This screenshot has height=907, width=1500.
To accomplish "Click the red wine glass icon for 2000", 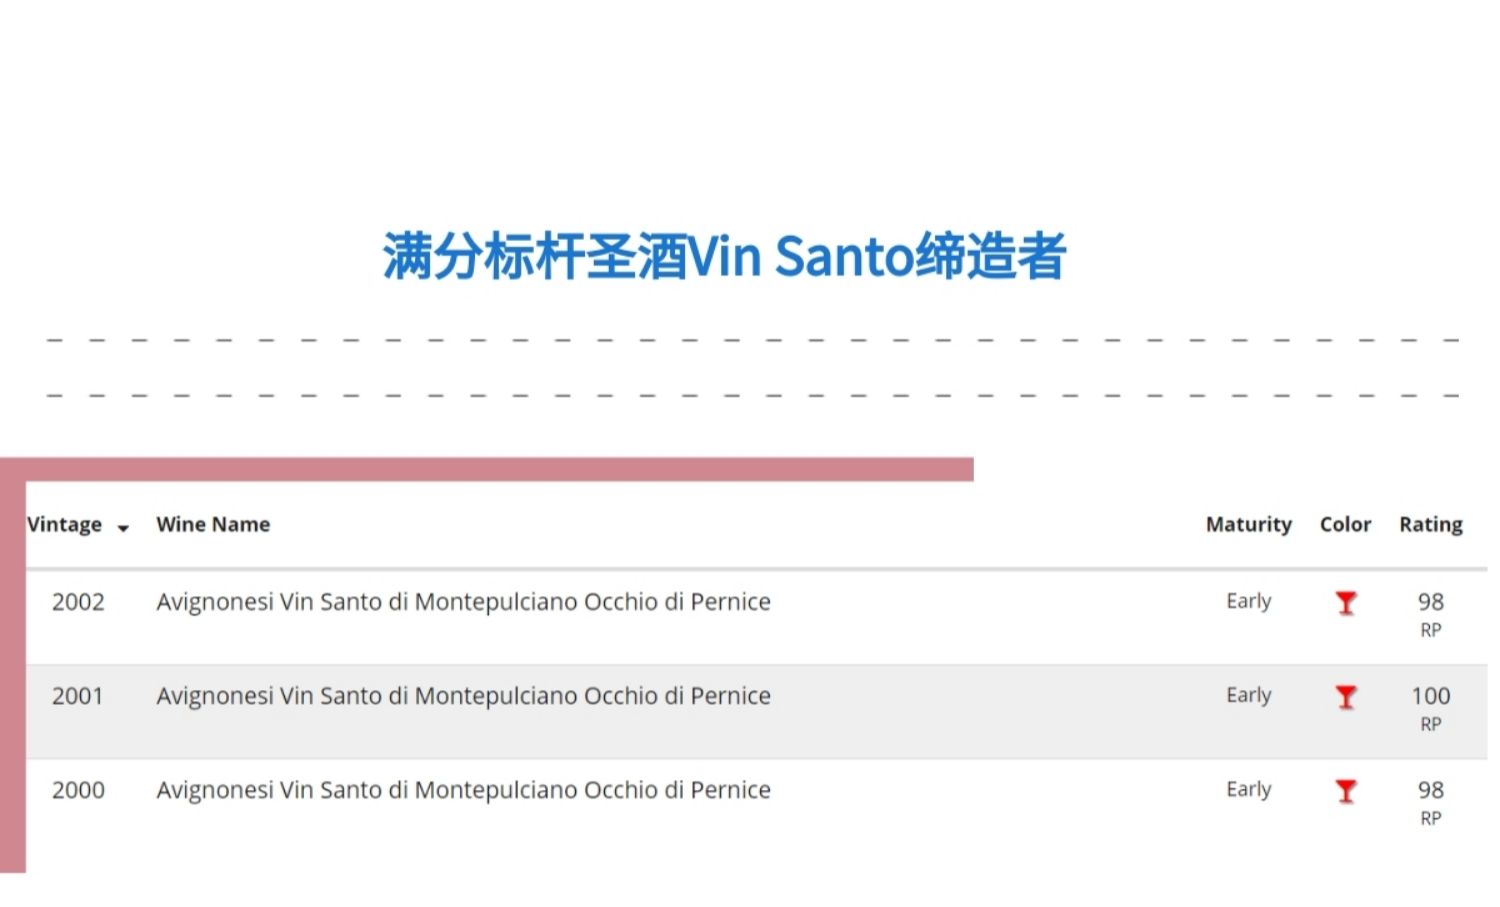I will coord(1346,791).
